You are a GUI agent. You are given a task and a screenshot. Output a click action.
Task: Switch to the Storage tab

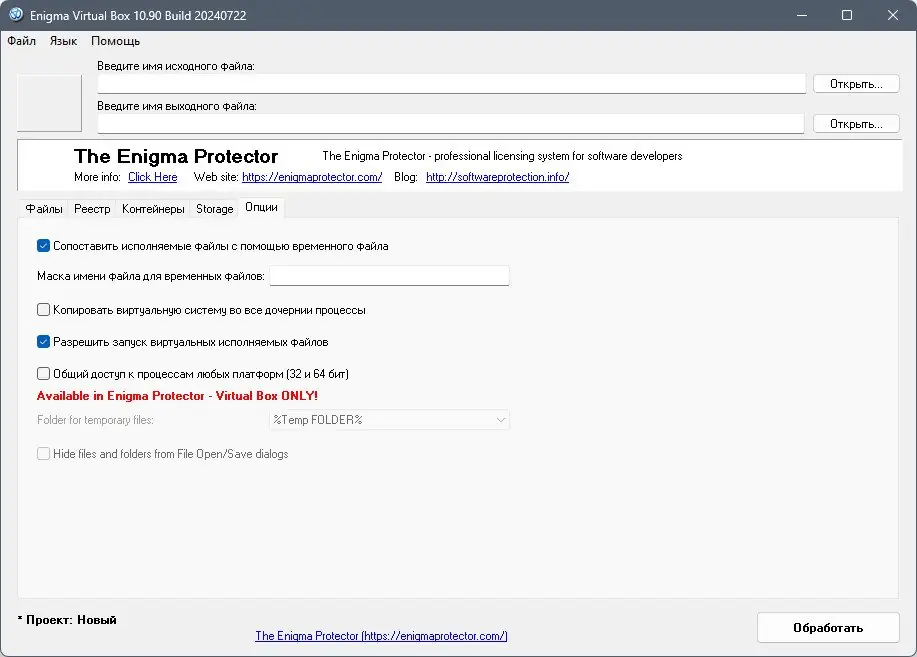(x=215, y=209)
